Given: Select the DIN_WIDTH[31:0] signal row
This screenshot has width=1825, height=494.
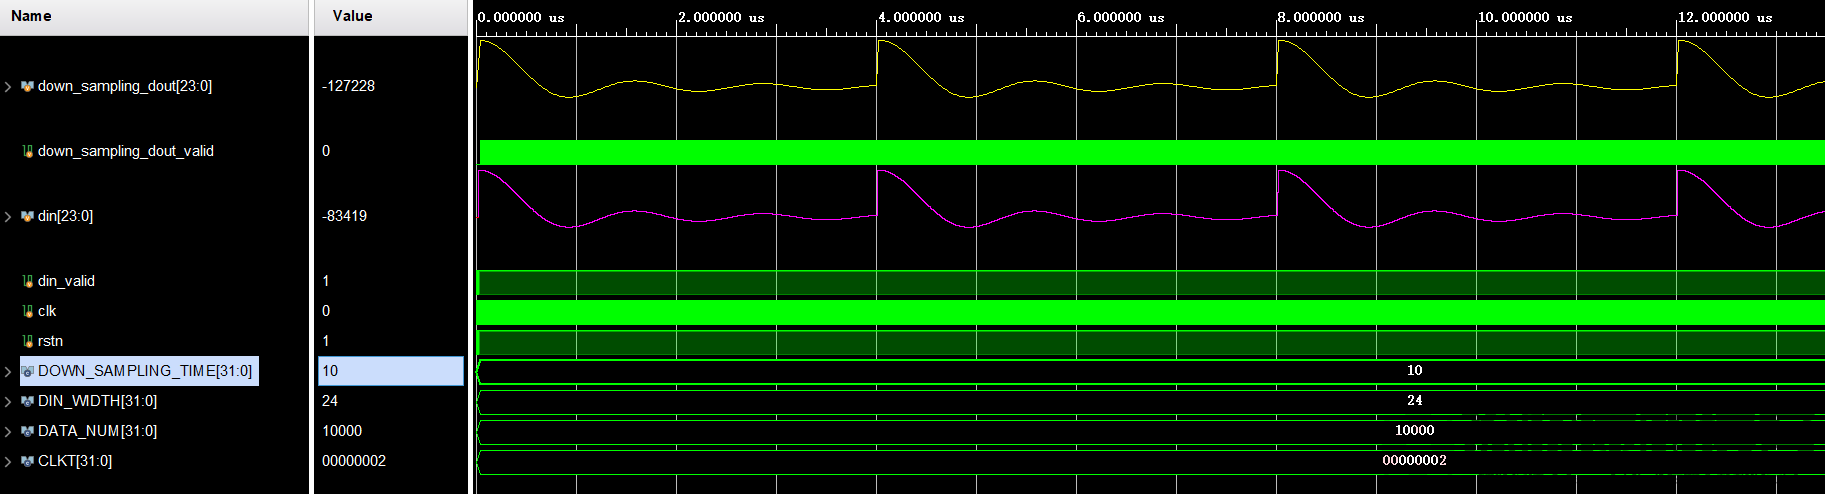Looking at the screenshot, I should (x=97, y=401).
